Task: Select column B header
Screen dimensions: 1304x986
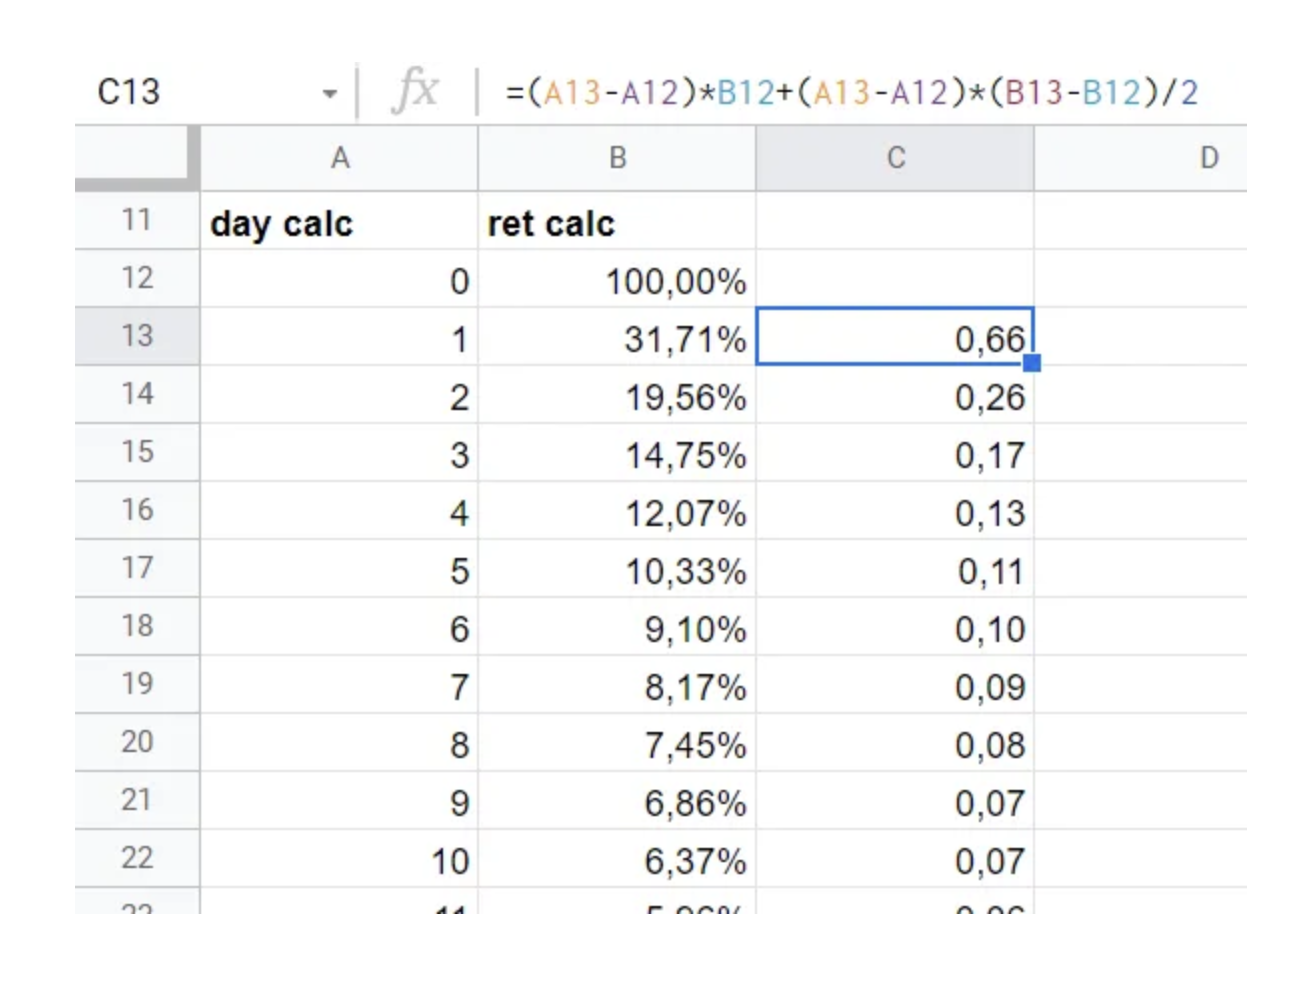Action: (x=617, y=158)
